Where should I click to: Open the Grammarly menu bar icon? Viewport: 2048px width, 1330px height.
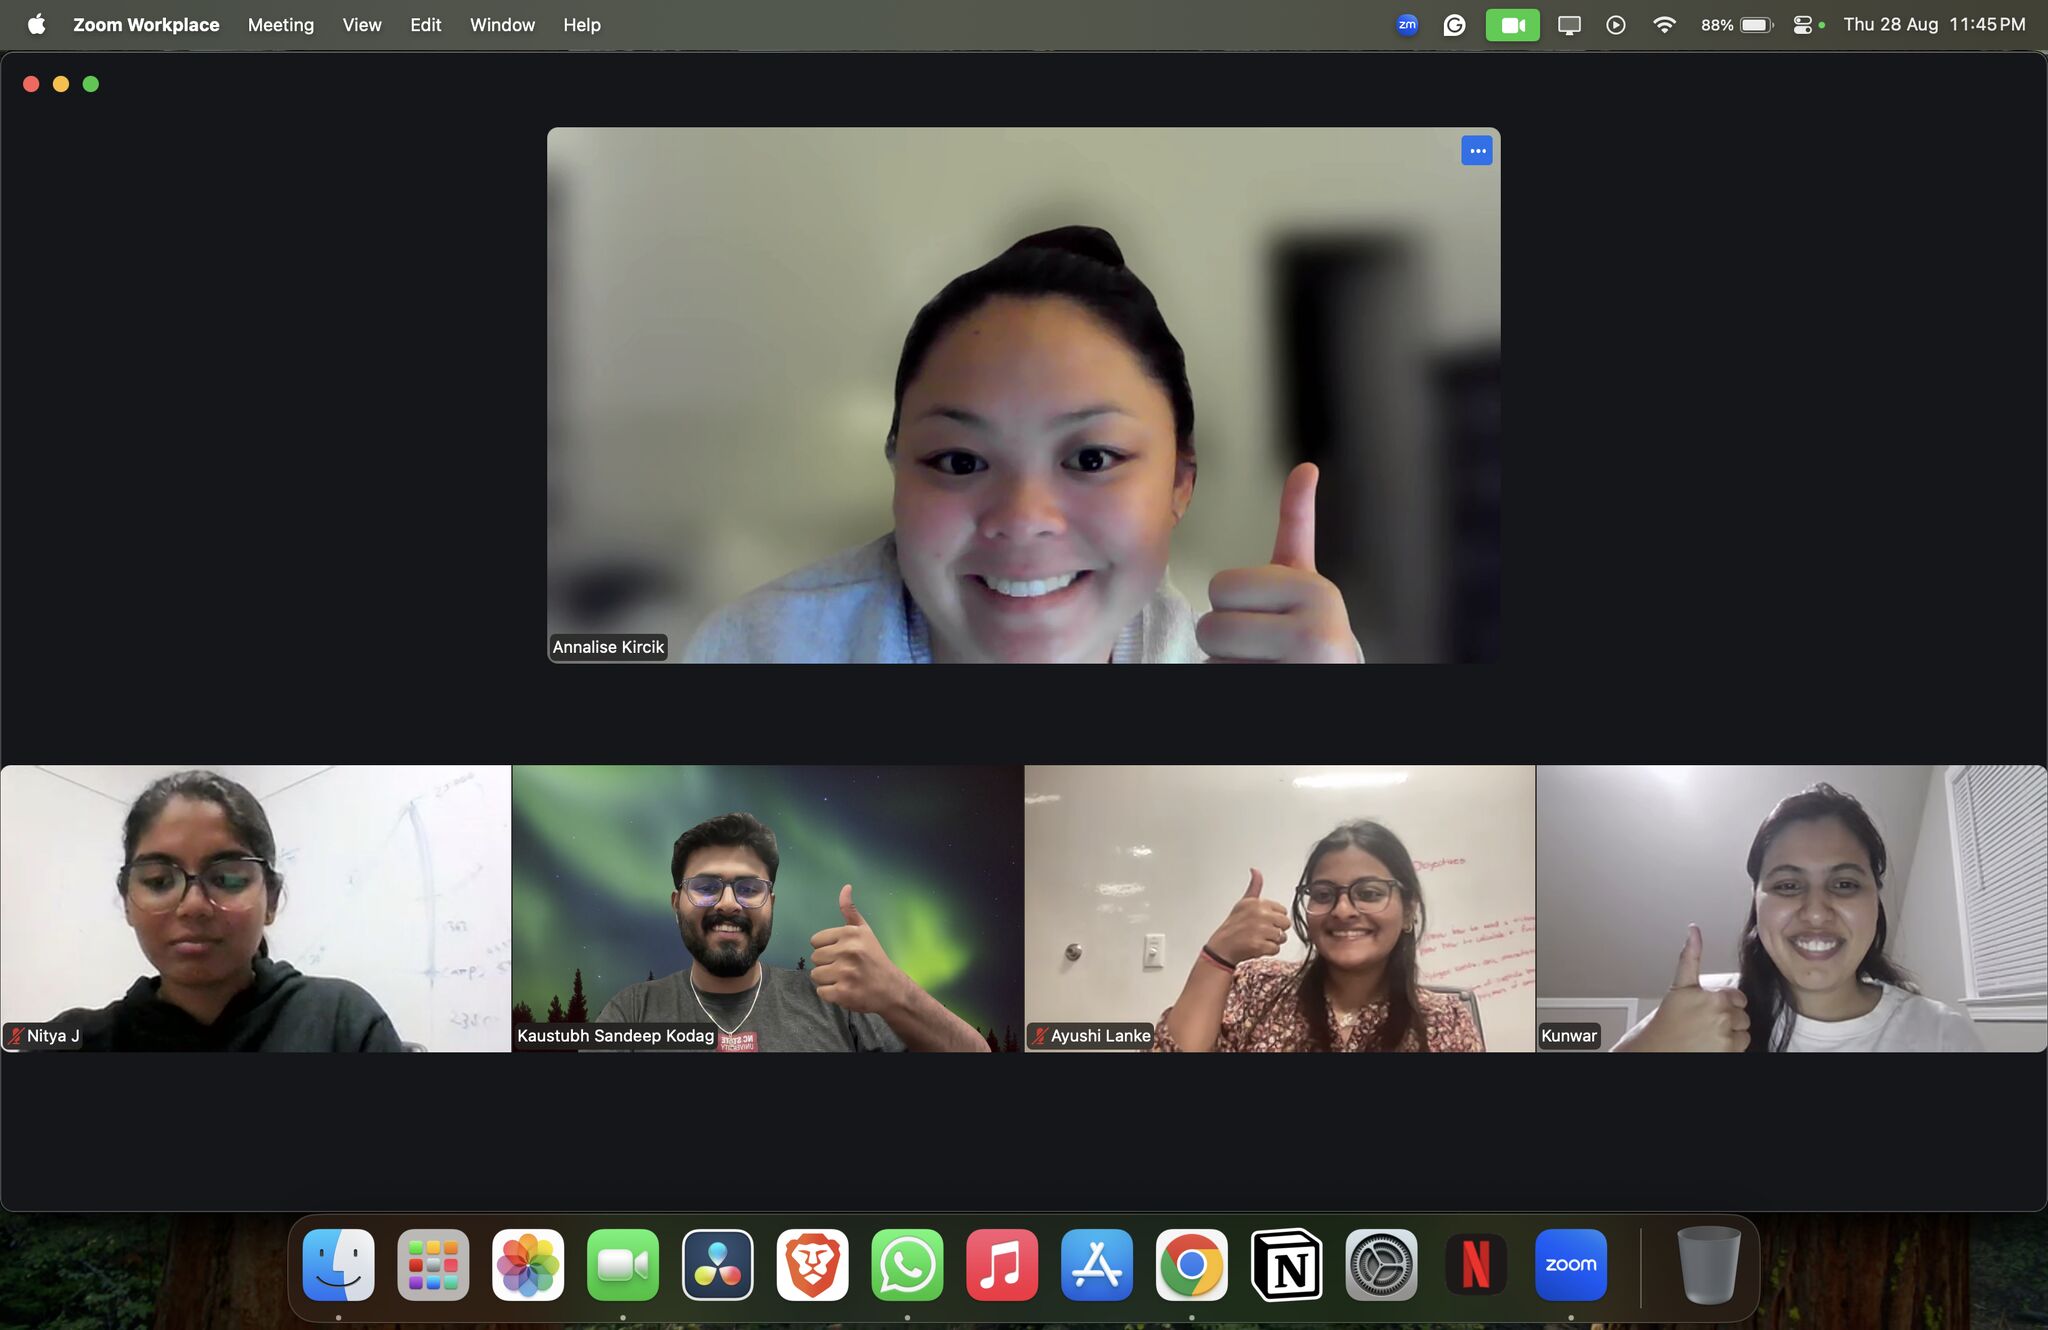[x=1454, y=25]
